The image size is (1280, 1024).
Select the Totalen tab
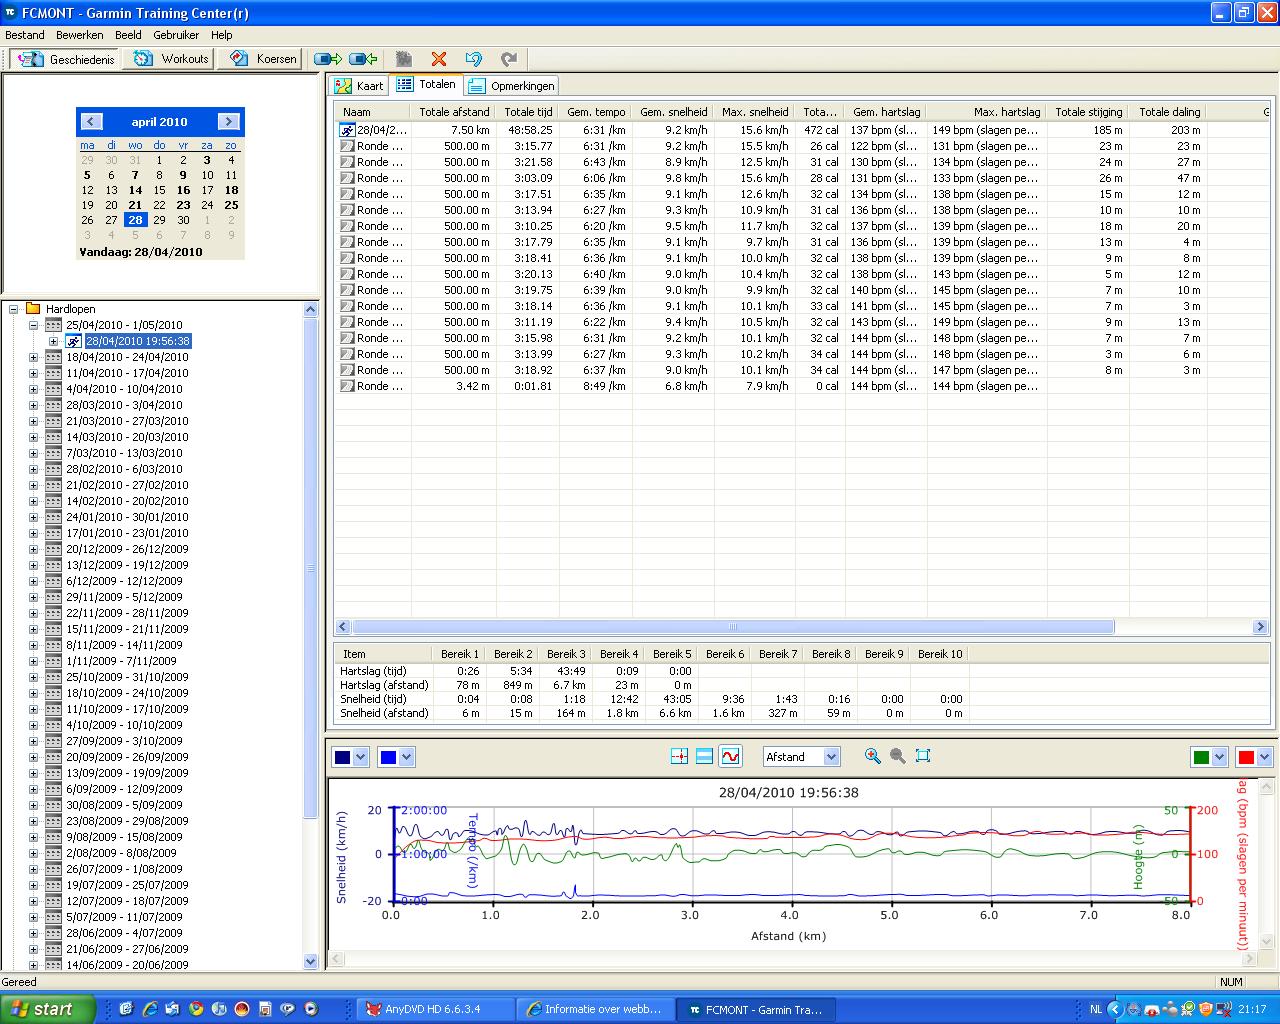[x=426, y=85]
